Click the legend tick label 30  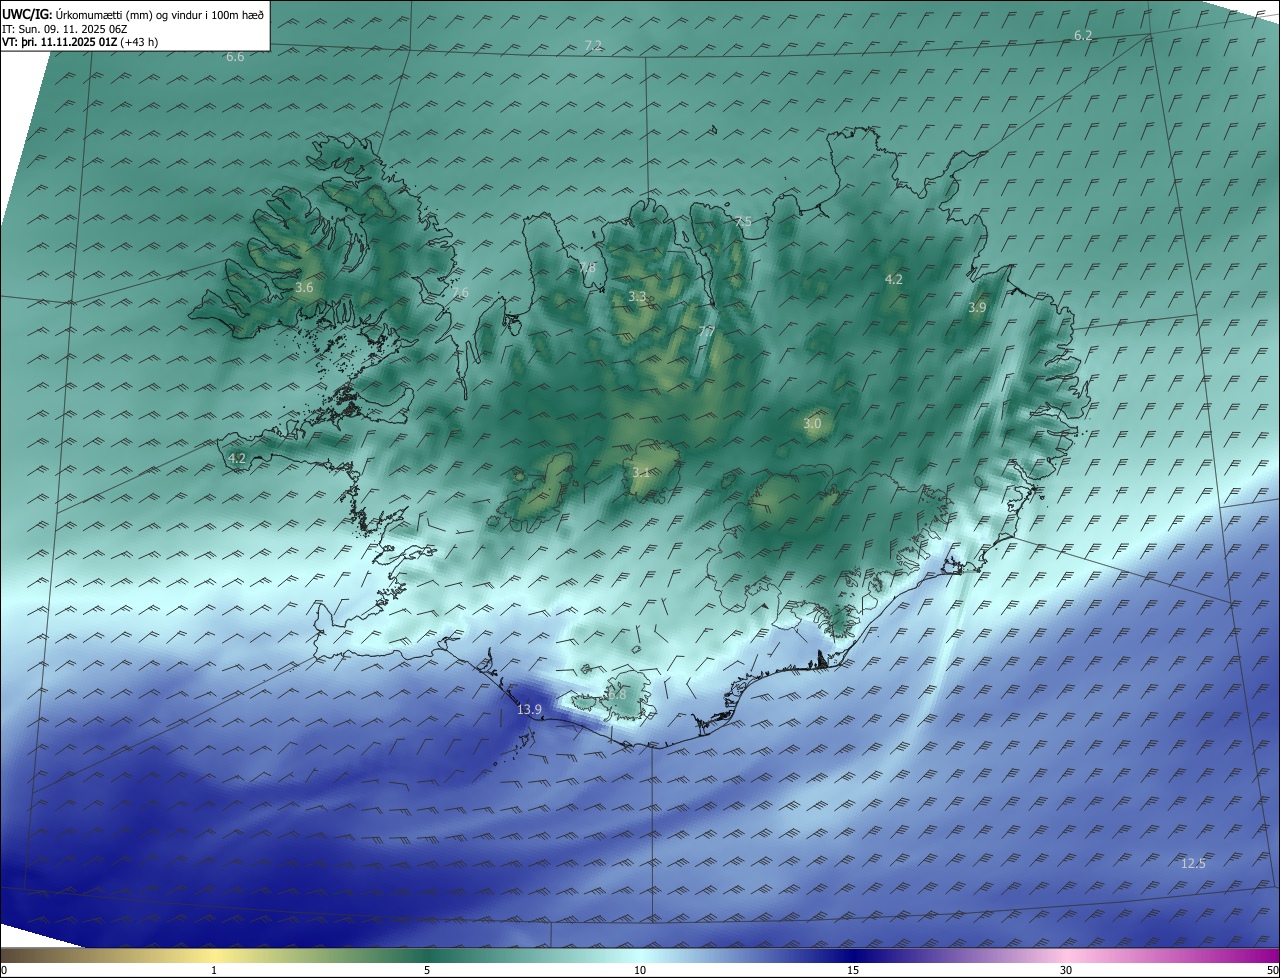[1066, 970]
